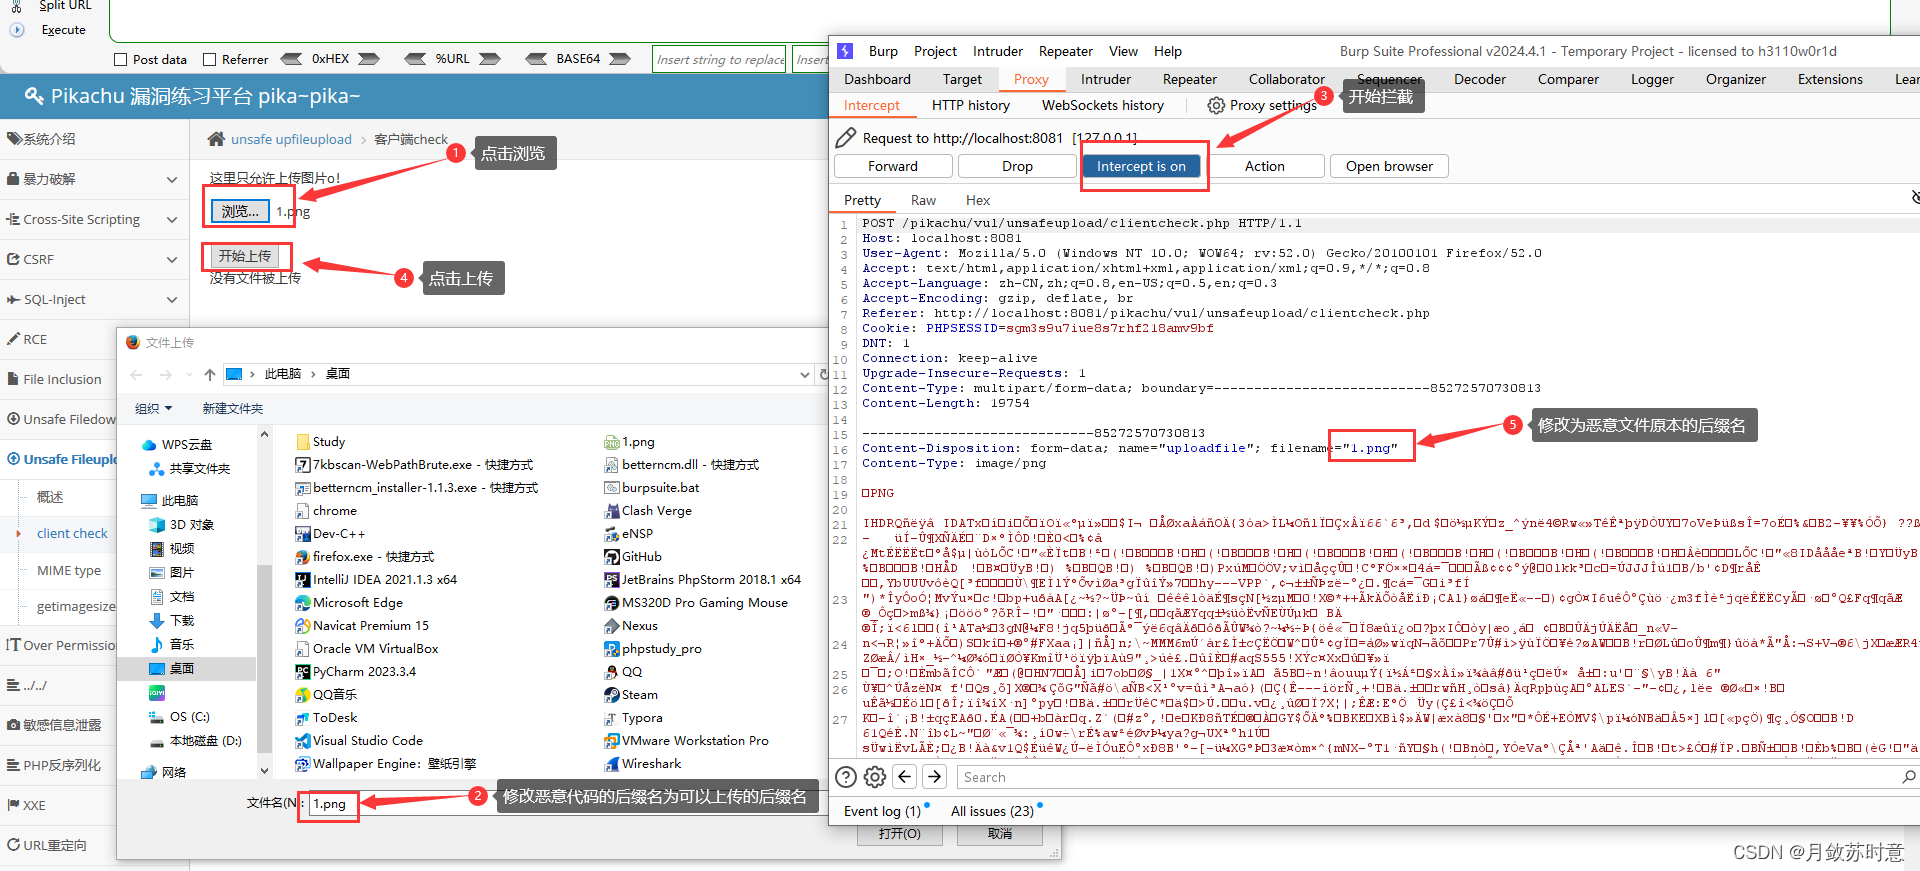This screenshot has width=1920, height=871.
Task: Switch to HTTP history sub-tab
Action: 971,105
